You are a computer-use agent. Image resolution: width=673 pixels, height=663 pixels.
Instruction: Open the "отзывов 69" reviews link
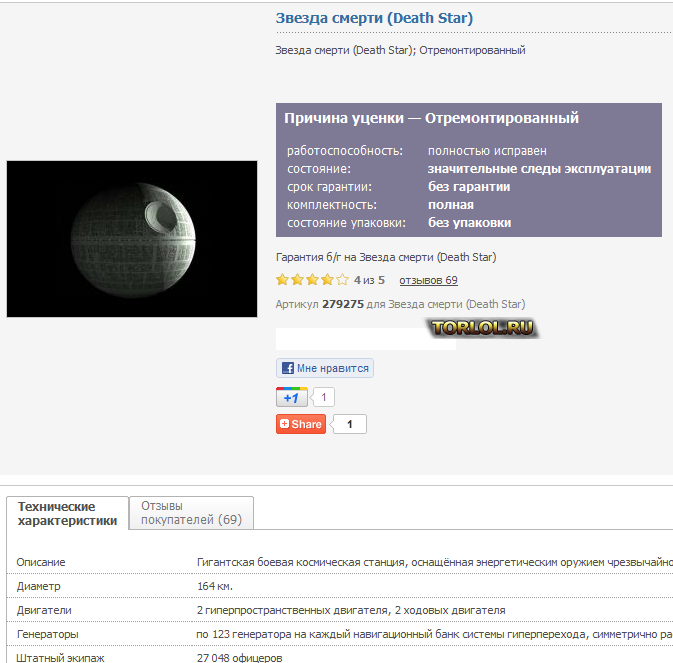click(x=428, y=280)
